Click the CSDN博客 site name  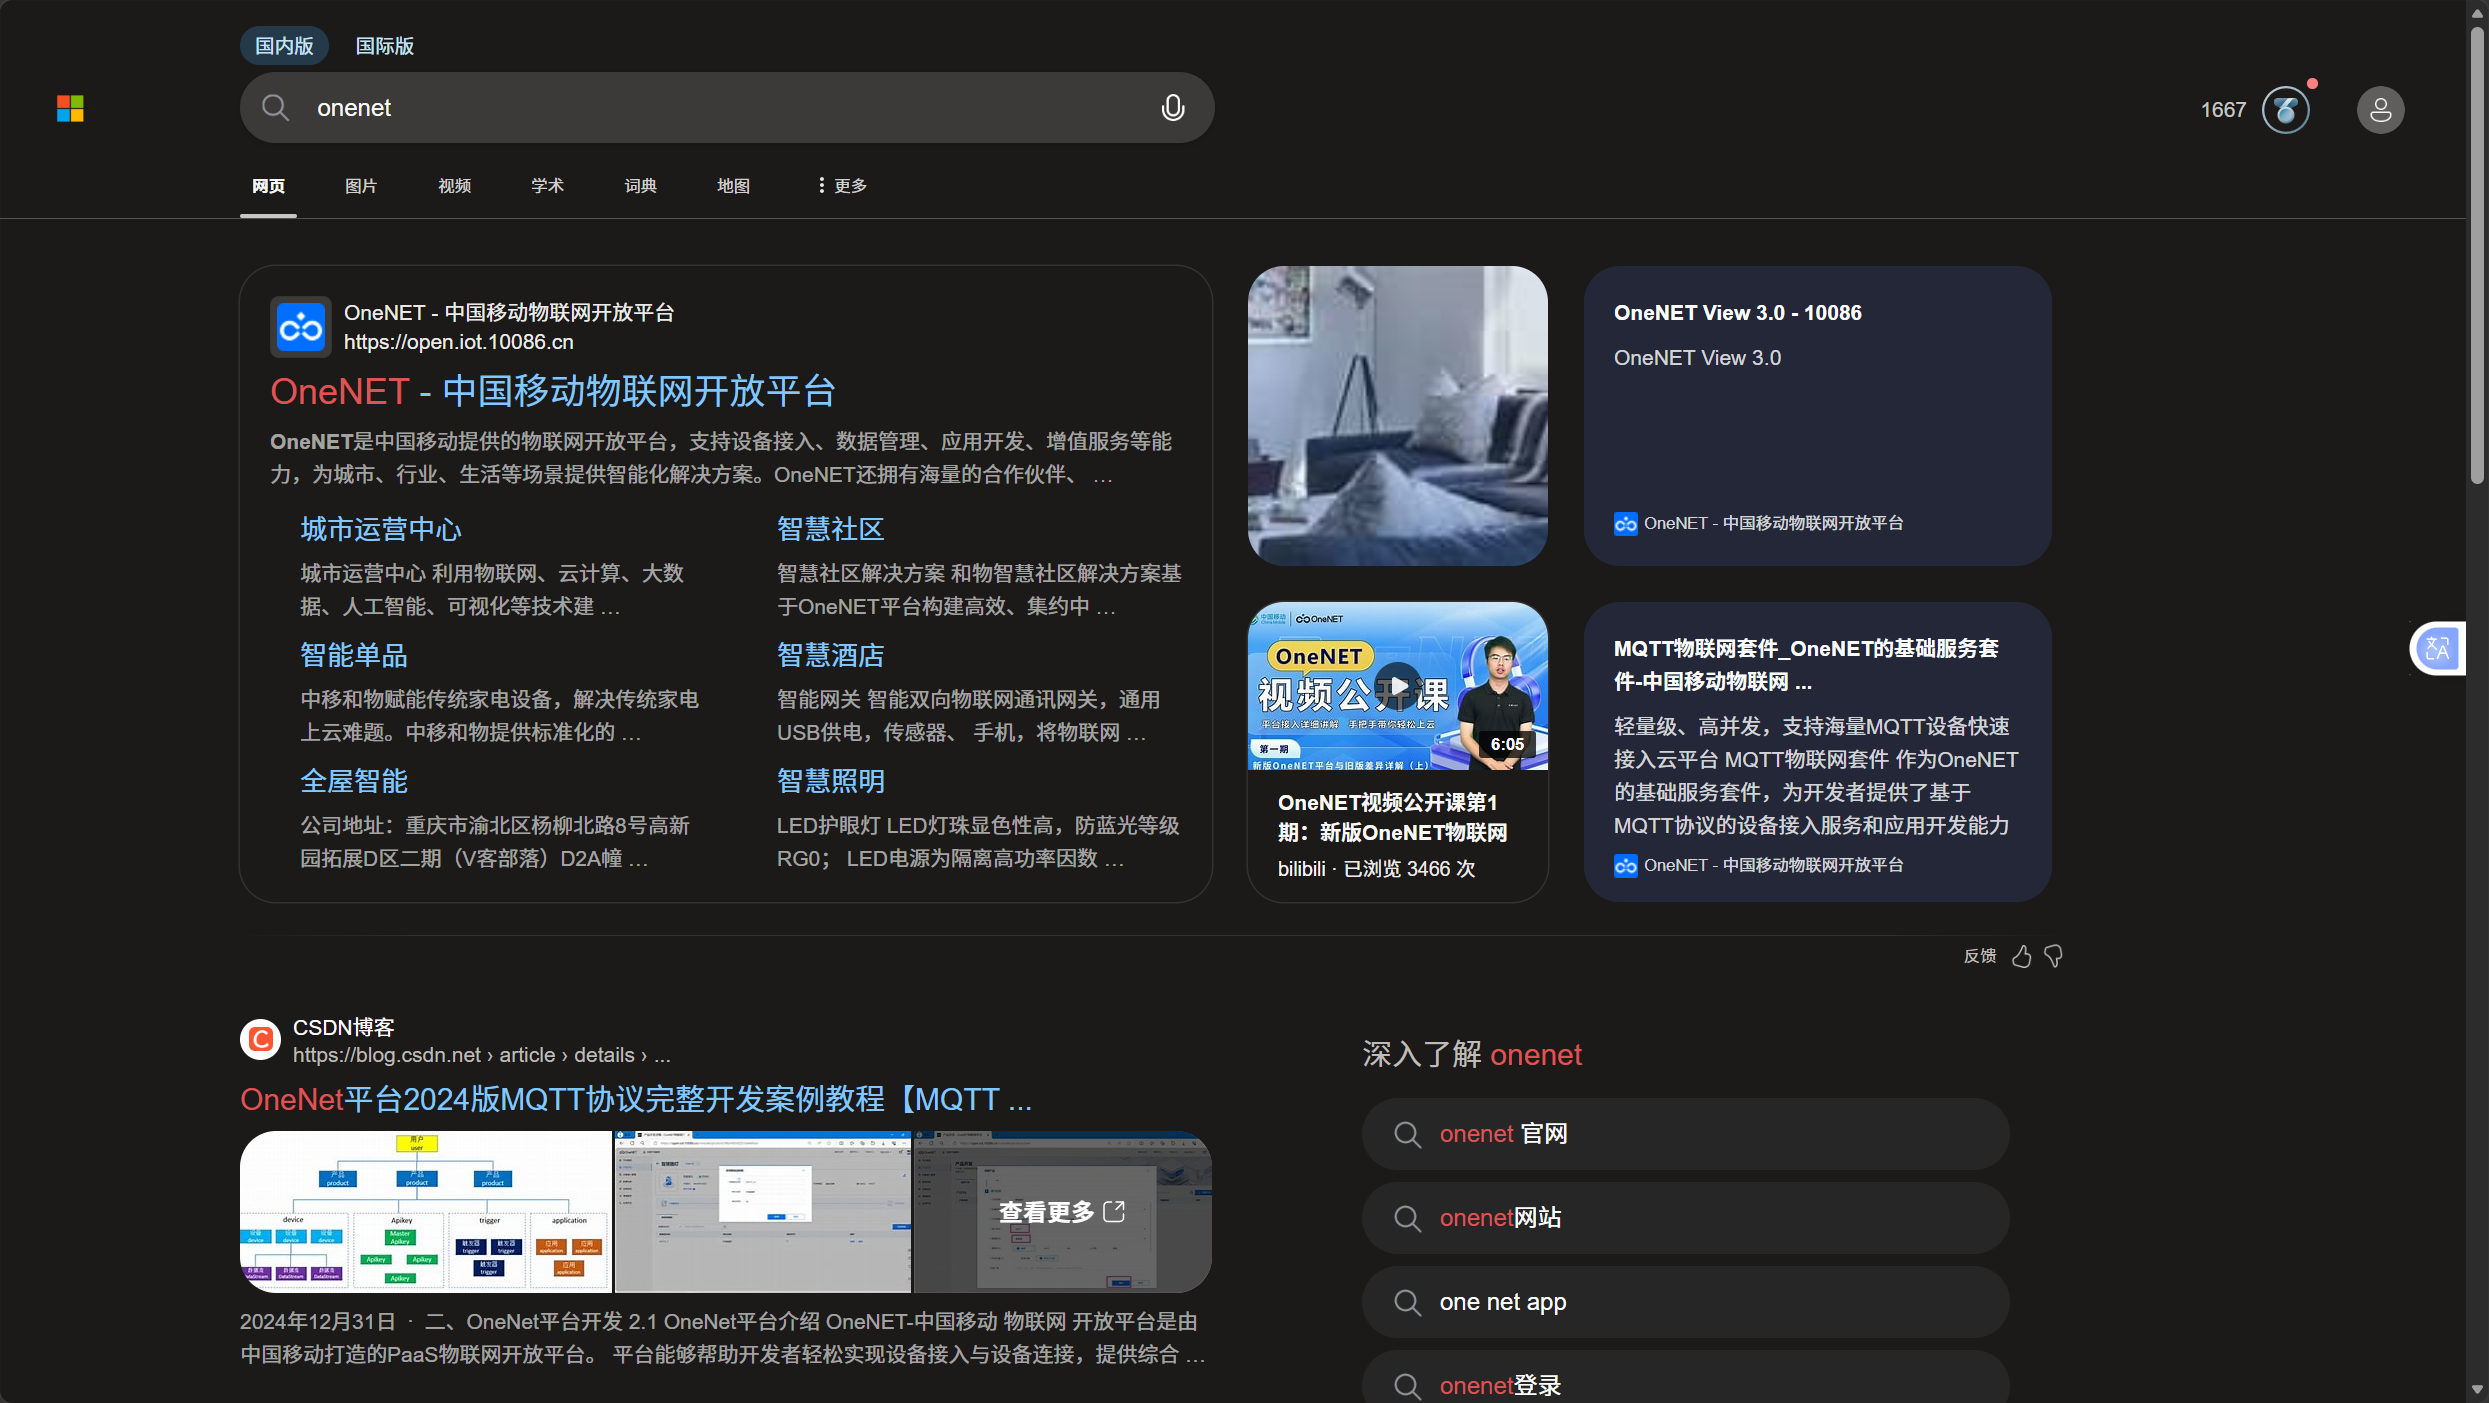pyautogui.click(x=344, y=1028)
